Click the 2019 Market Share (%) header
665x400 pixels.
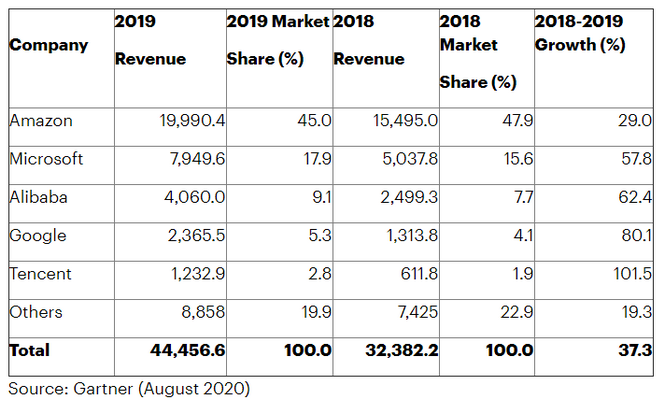278,40
